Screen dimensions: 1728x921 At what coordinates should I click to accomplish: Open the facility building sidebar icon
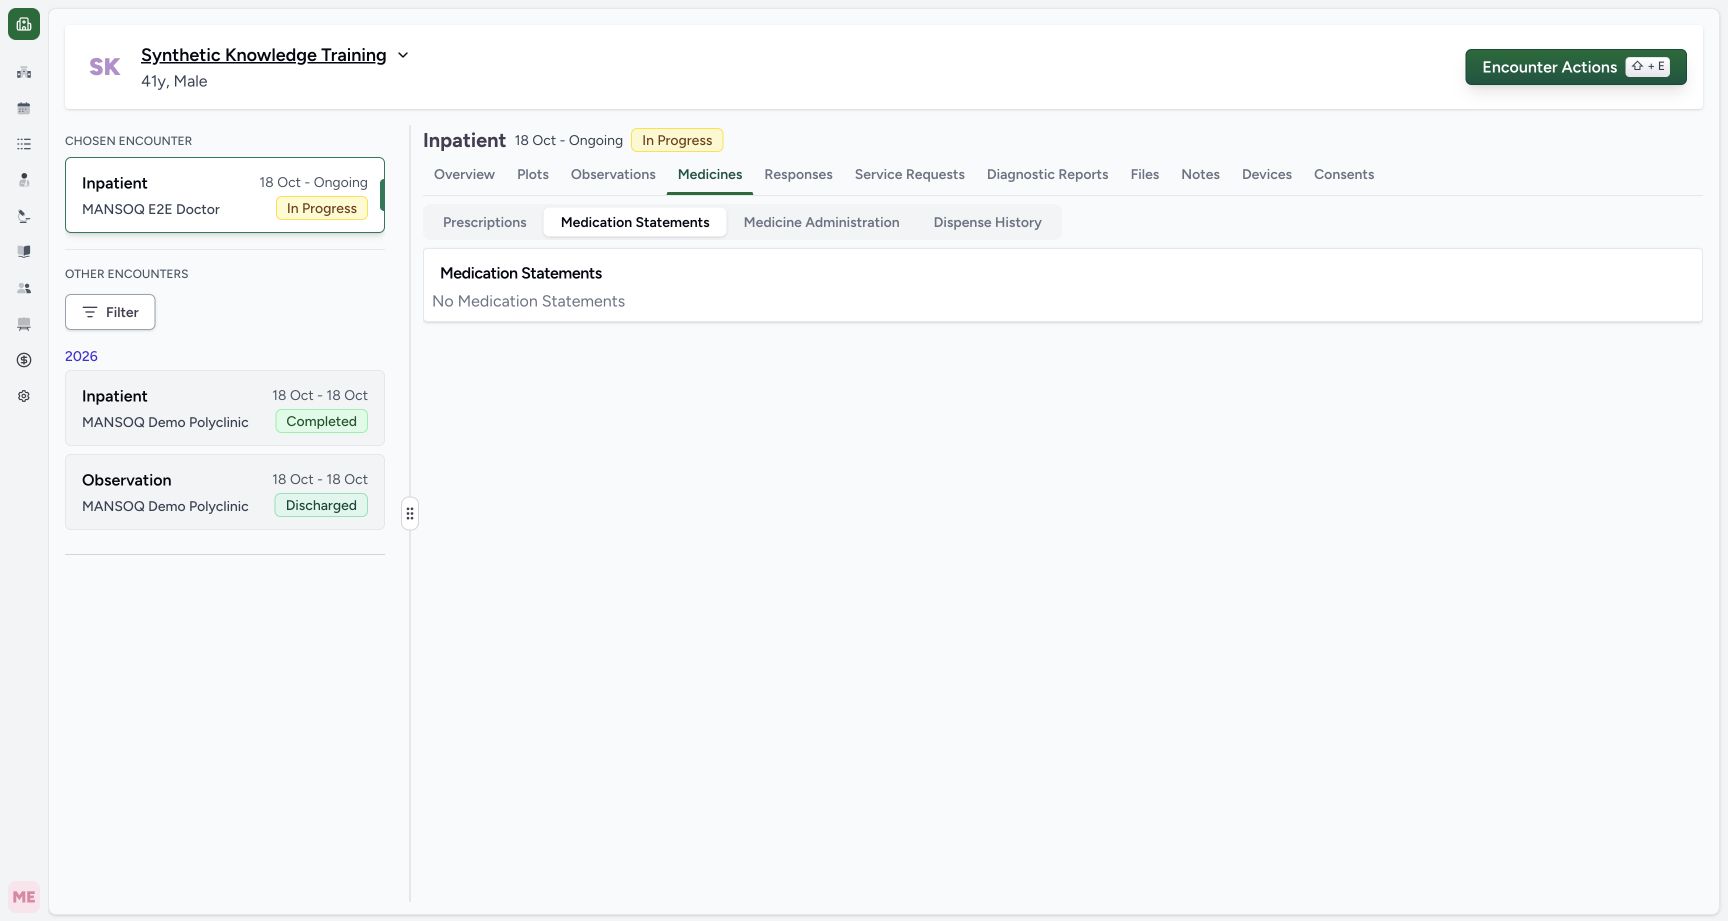click(24, 72)
